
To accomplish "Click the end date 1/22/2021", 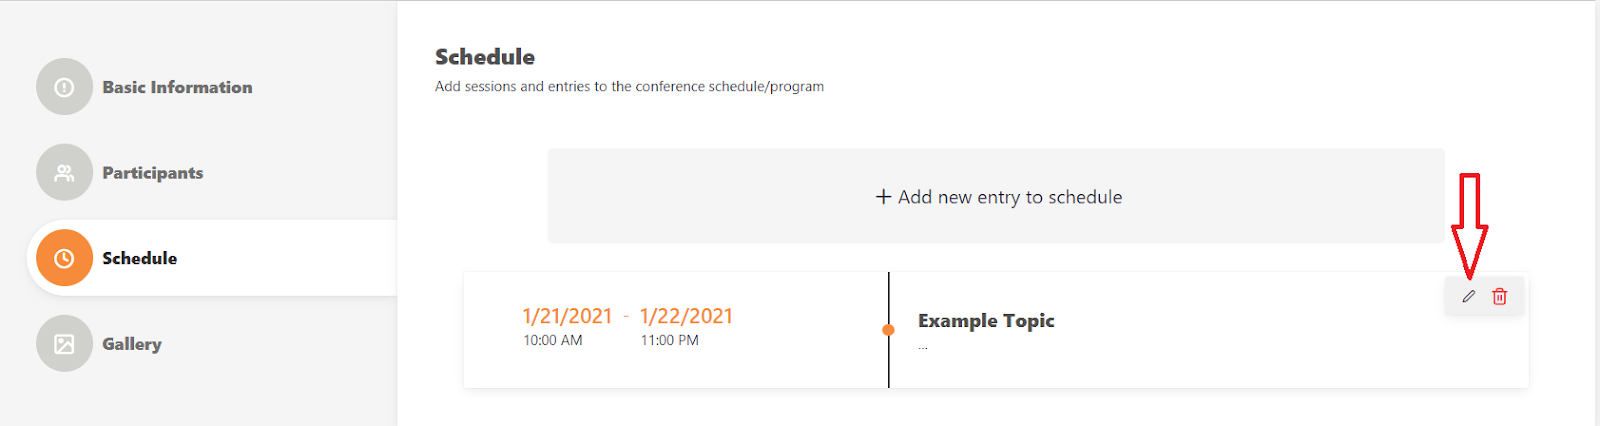I will (686, 316).
